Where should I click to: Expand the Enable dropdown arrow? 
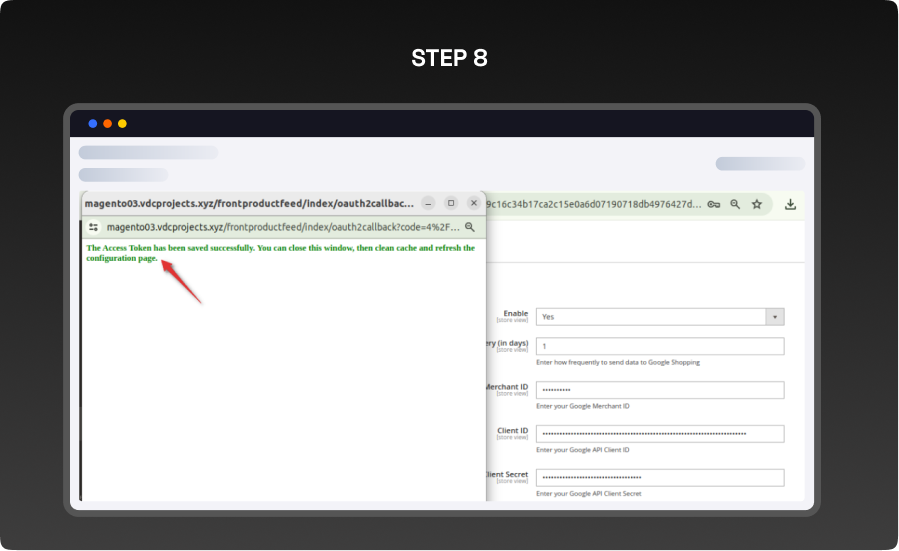tap(775, 317)
